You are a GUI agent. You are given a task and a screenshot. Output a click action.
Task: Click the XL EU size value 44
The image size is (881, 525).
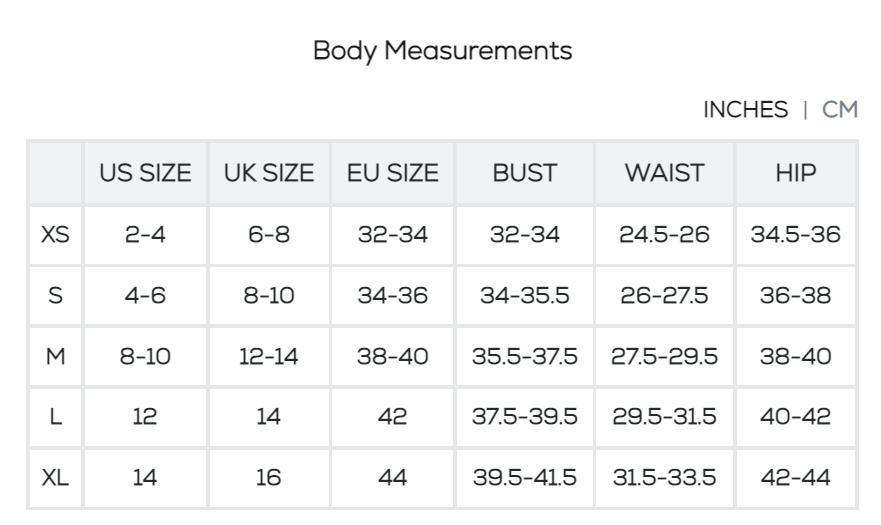pyautogui.click(x=392, y=479)
